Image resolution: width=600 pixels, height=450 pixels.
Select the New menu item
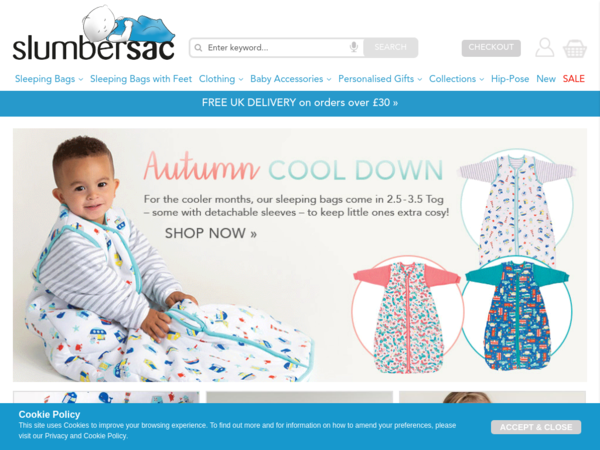[546, 79]
